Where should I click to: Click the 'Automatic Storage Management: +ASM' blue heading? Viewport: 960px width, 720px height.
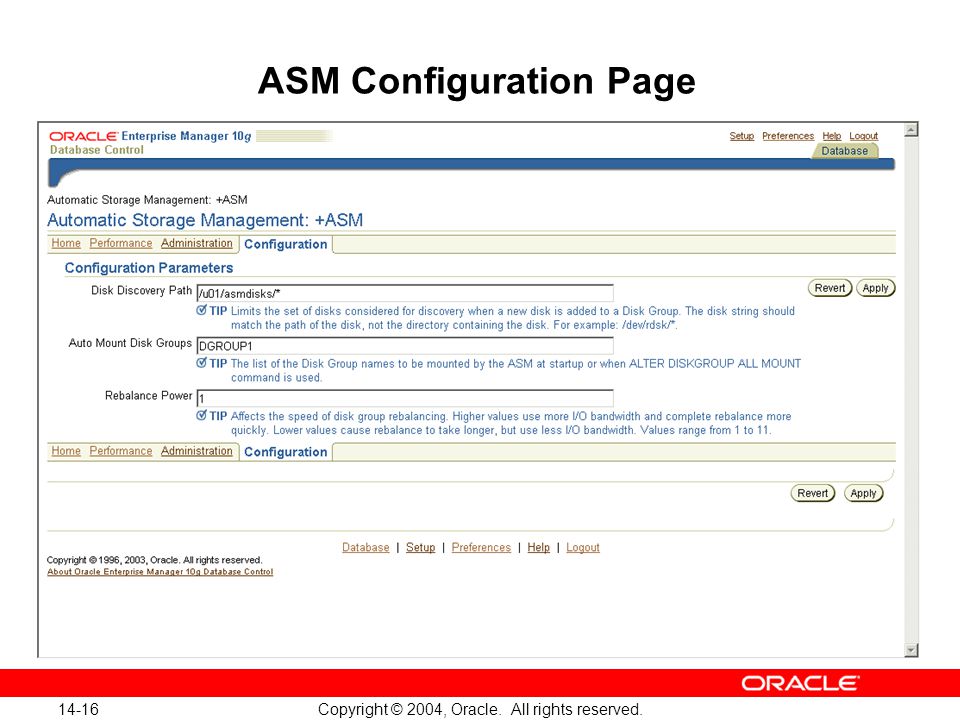(205, 220)
